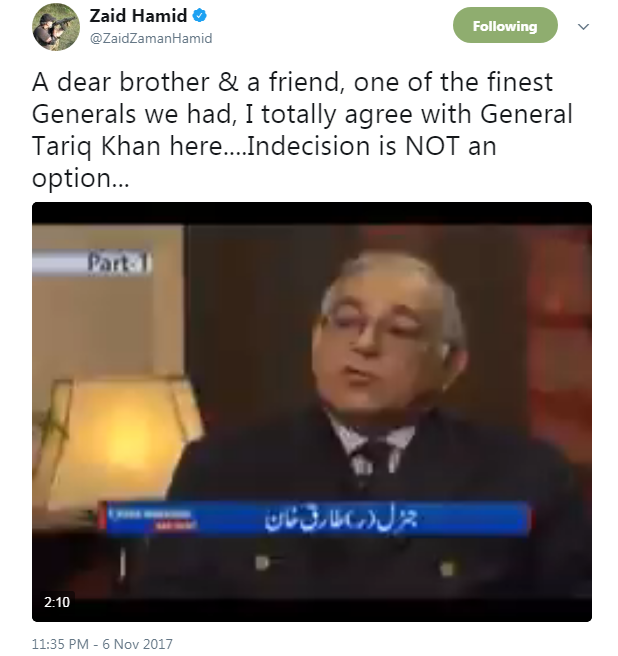Click the tweet's first line about dear brother
The width and height of the screenshot is (618, 656).
click(292, 82)
